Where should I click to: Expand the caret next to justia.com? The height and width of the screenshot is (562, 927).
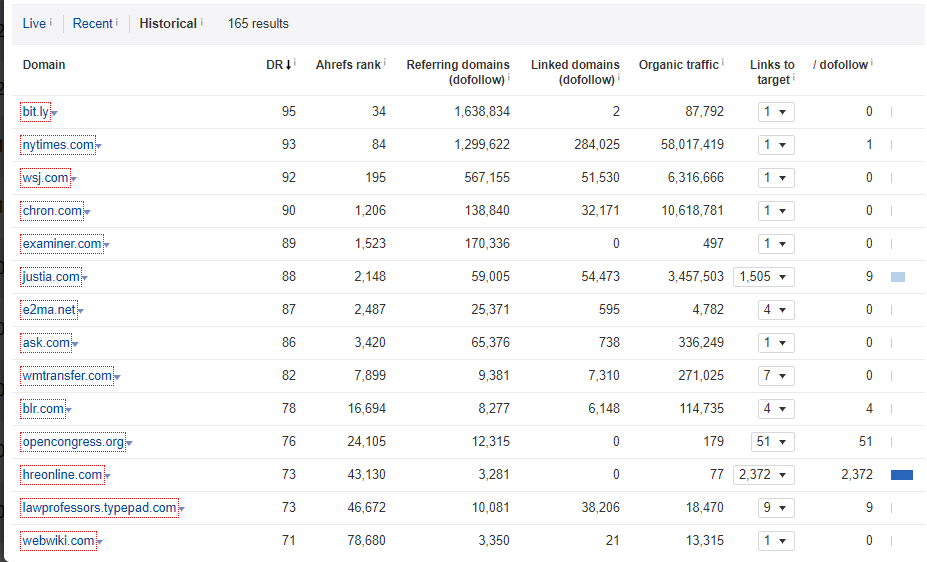tap(85, 278)
